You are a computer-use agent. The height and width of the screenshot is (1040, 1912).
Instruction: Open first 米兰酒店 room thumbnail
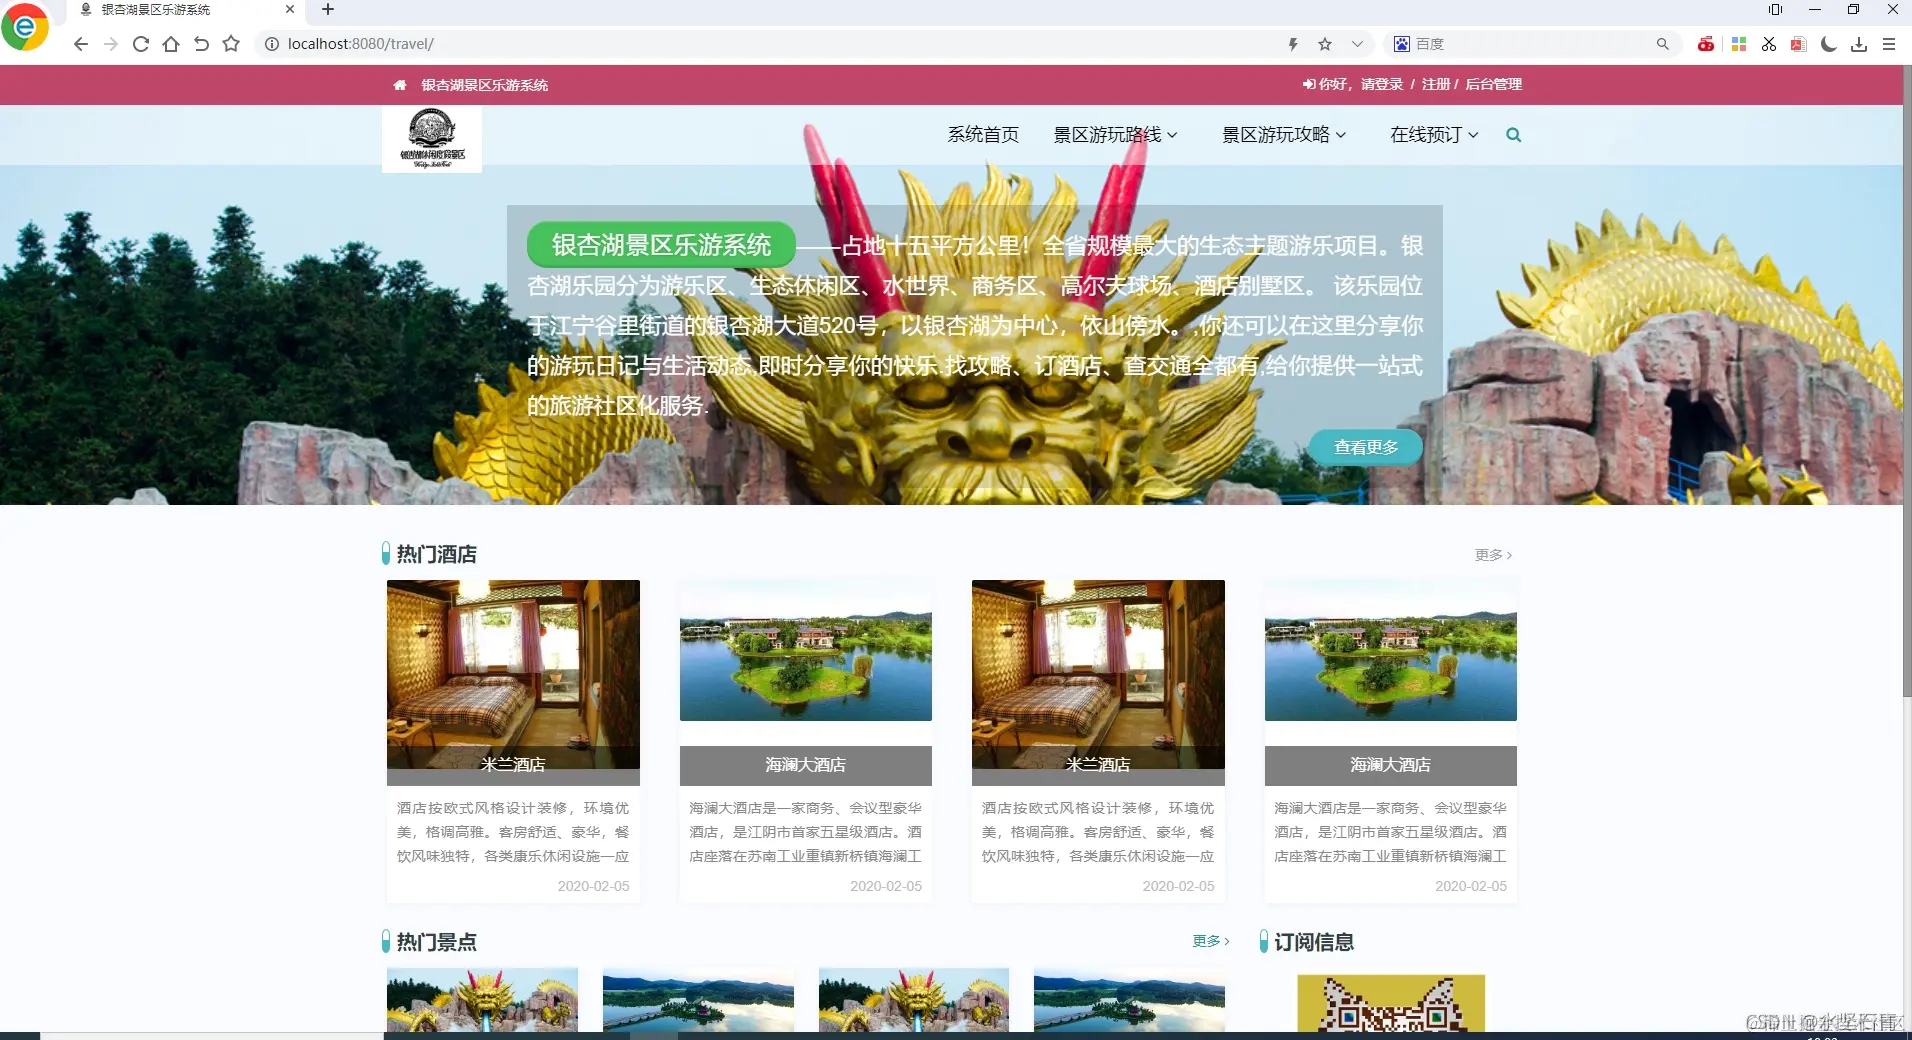coord(513,674)
